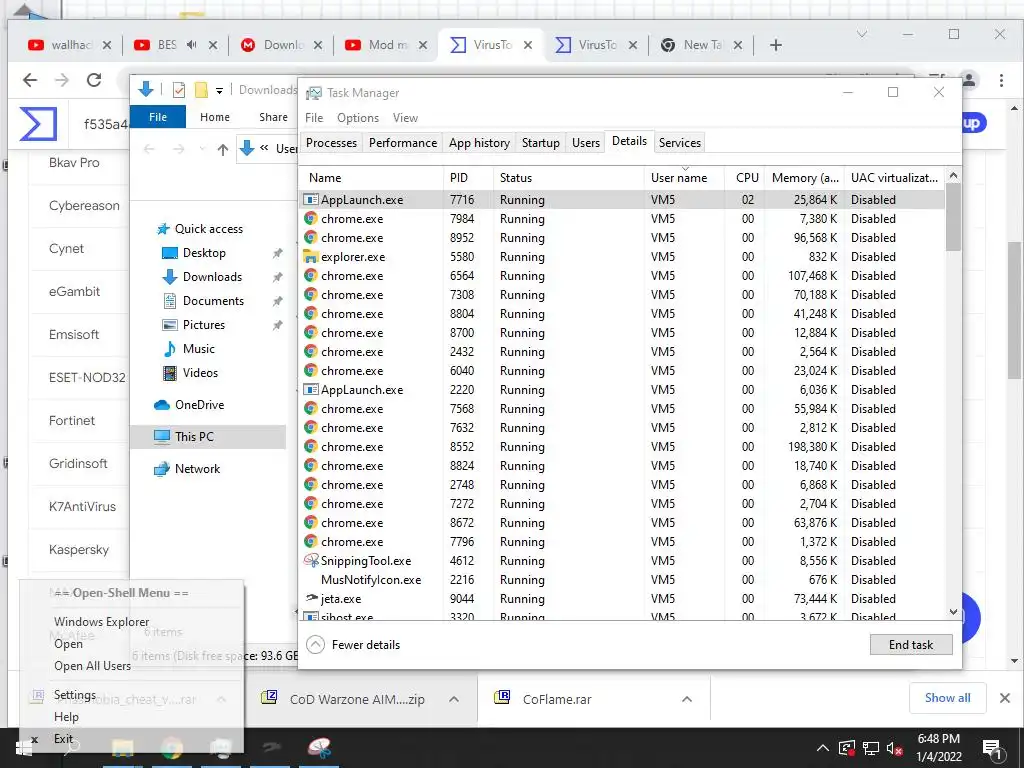Click Show all downloads button
This screenshot has width=1024, height=768.
(x=948, y=698)
